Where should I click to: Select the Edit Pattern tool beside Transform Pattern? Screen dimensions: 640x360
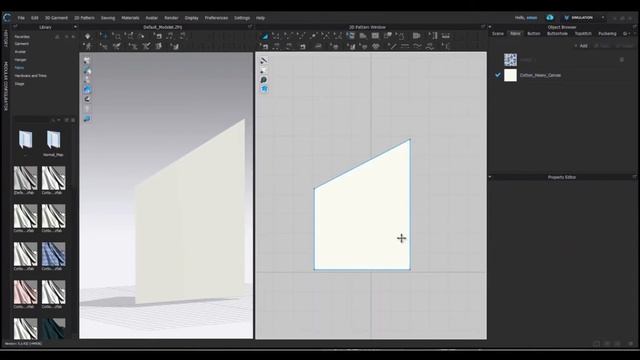pyautogui.click(x=276, y=36)
